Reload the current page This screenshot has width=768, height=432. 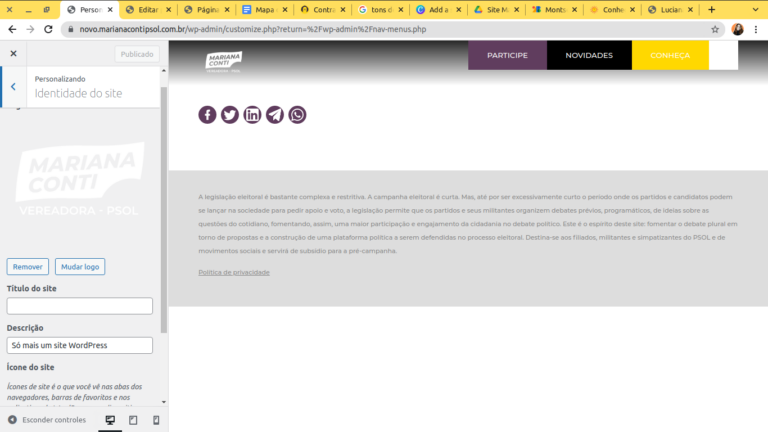pos(48,29)
